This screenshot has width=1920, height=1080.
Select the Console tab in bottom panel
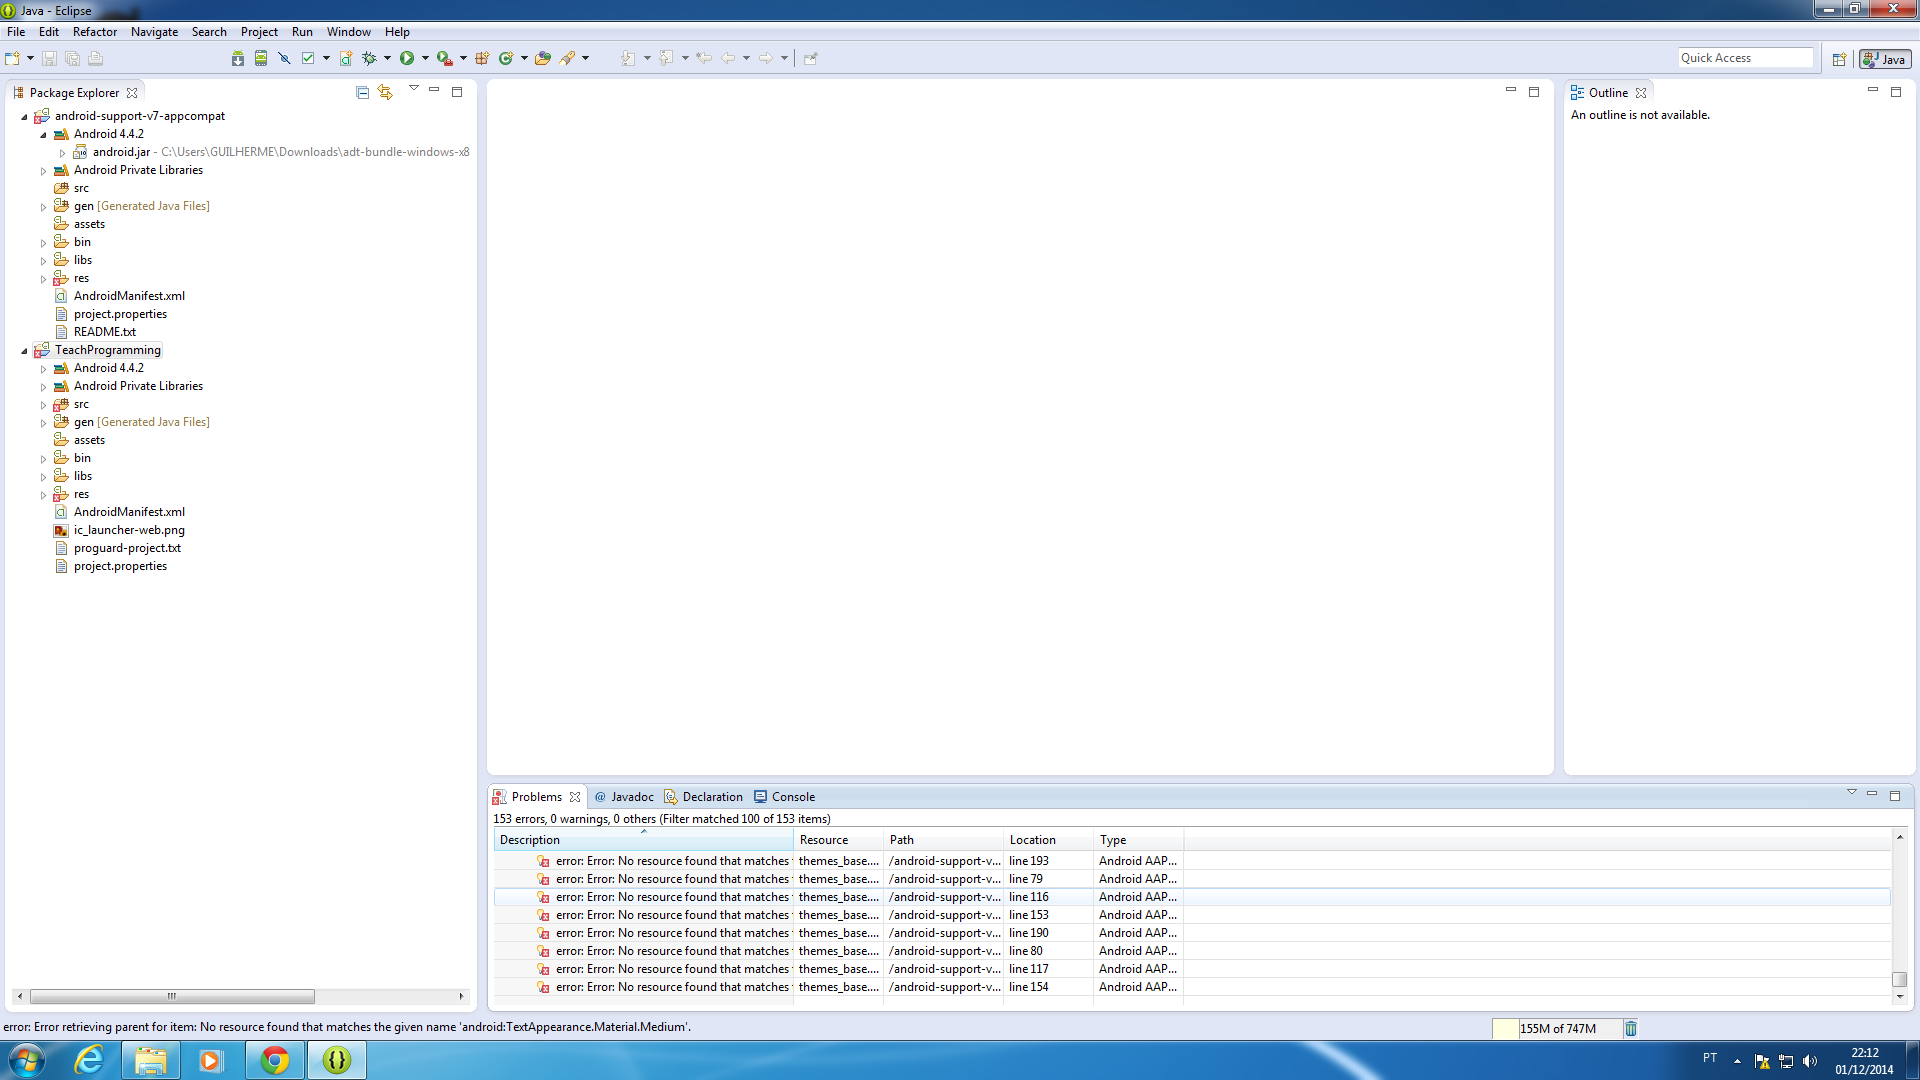(793, 796)
